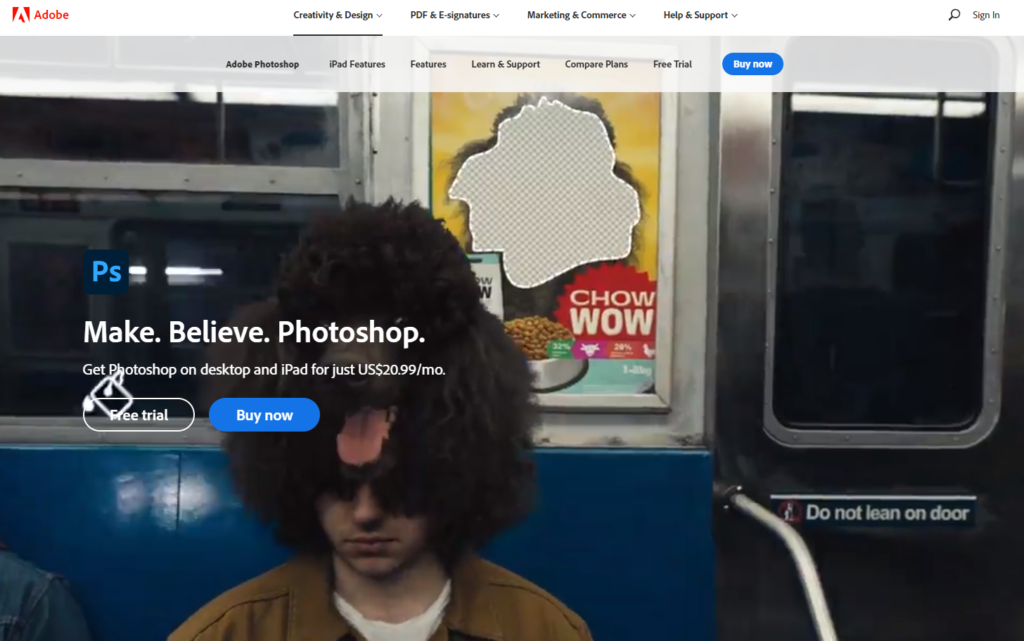Click the Sign In link
The width and height of the screenshot is (1024, 641).
[x=985, y=15]
